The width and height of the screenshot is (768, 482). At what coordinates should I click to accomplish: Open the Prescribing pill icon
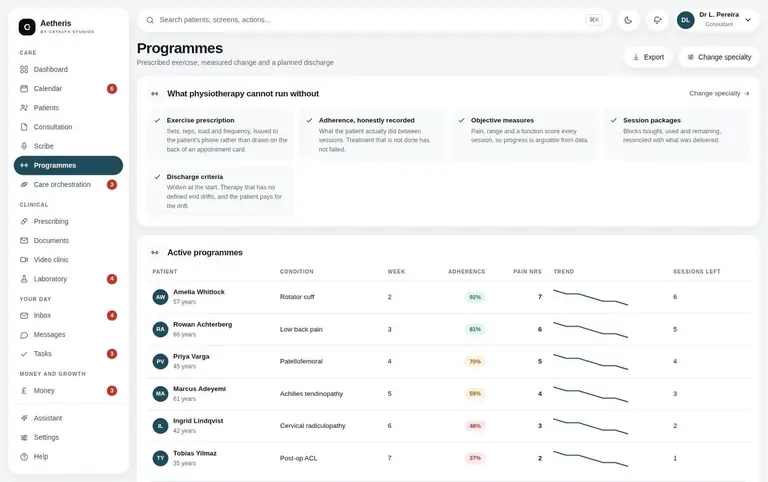(24, 221)
